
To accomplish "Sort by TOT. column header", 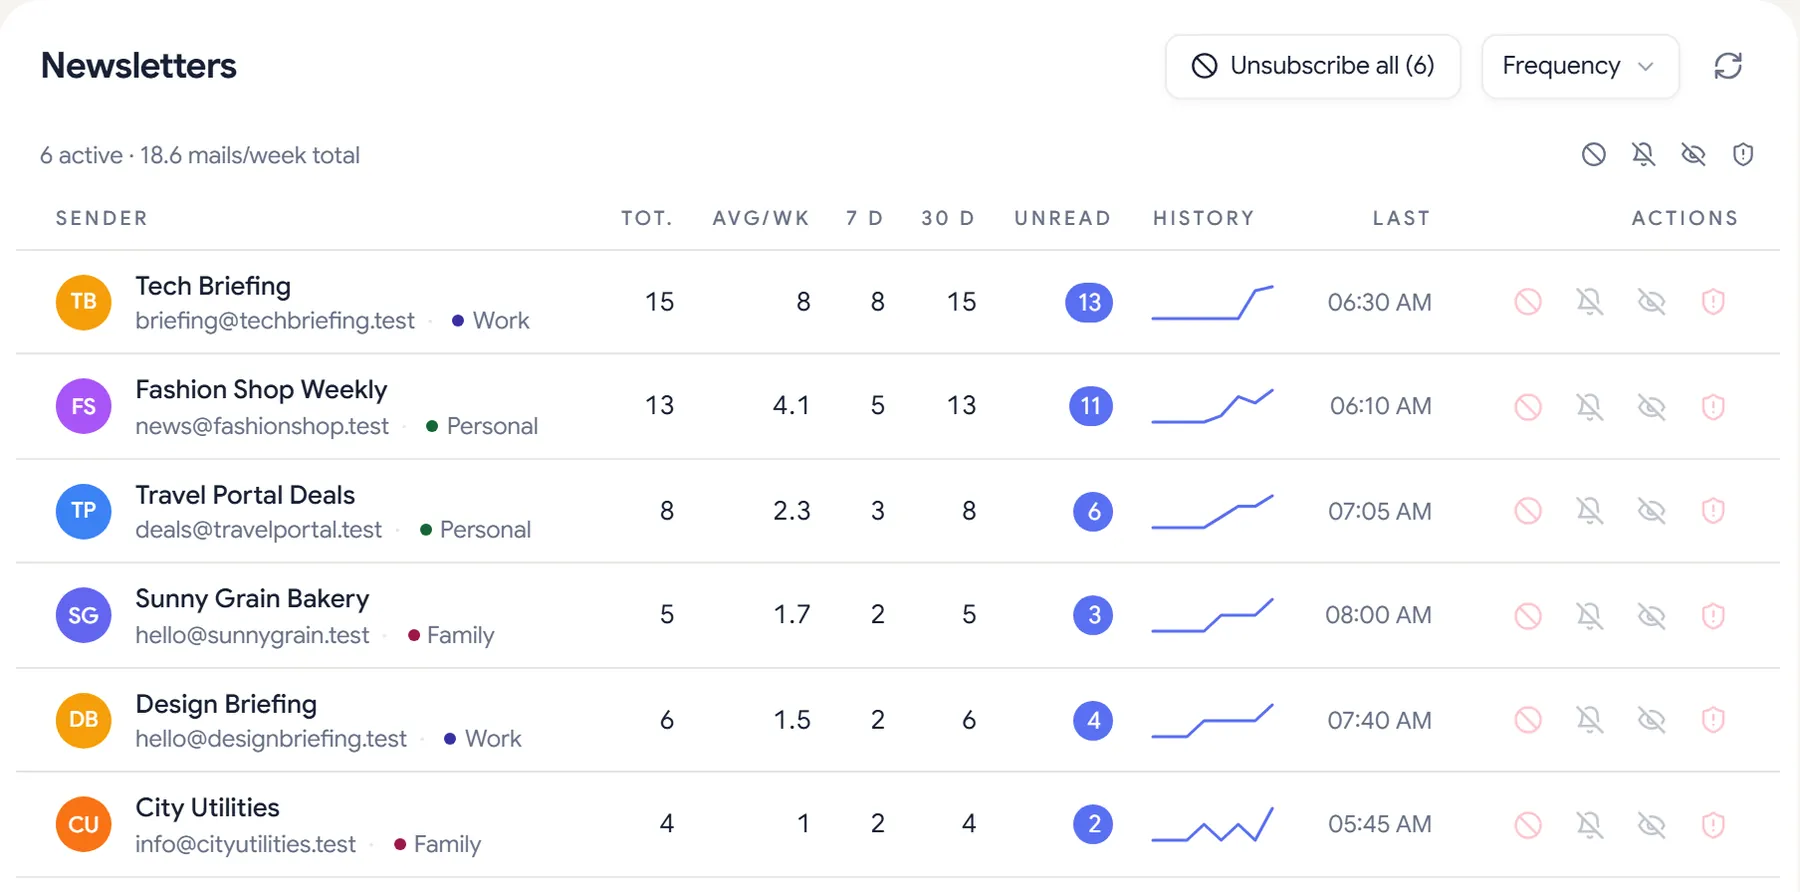I will tap(647, 218).
